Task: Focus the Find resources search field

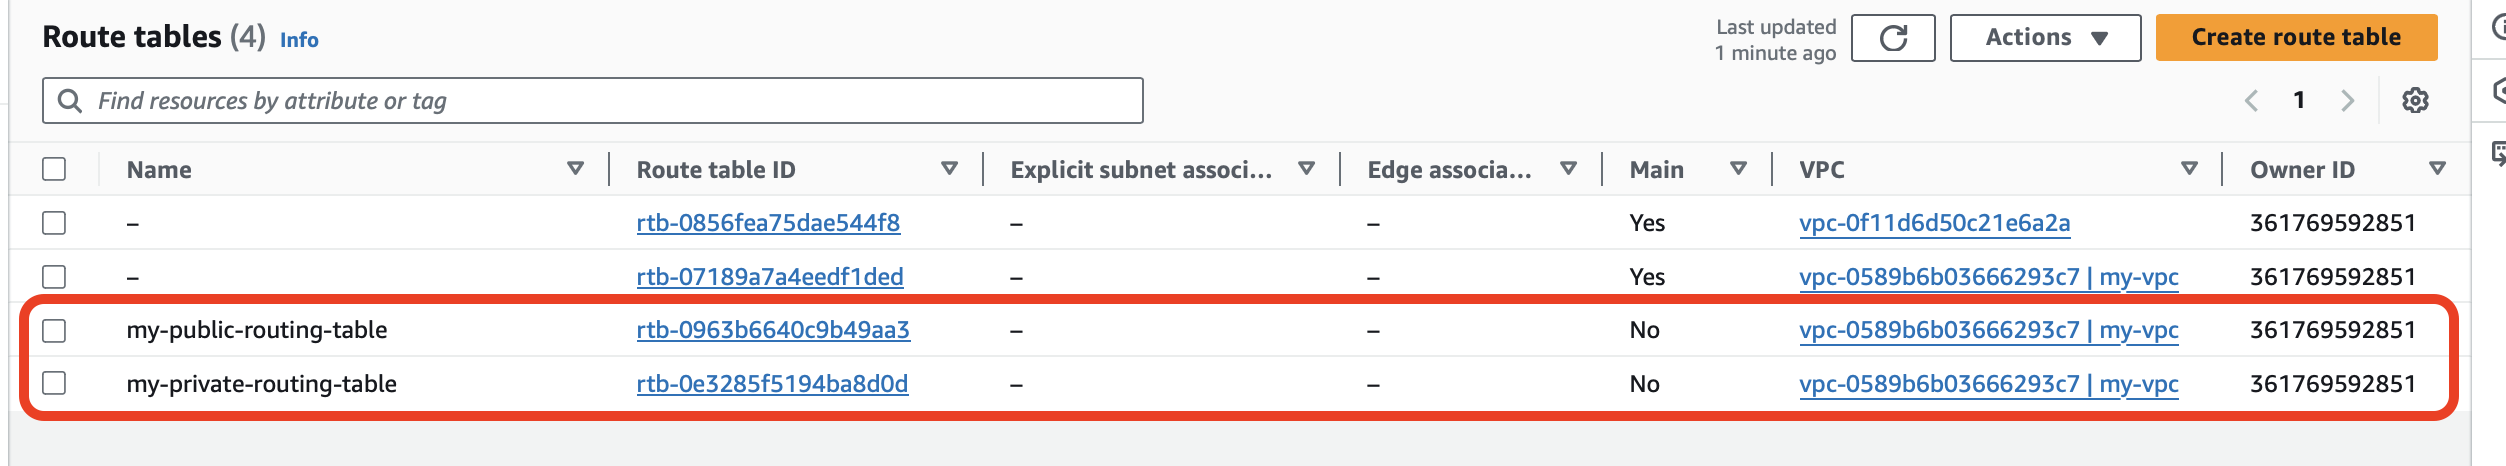Action: click(x=600, y=101)
